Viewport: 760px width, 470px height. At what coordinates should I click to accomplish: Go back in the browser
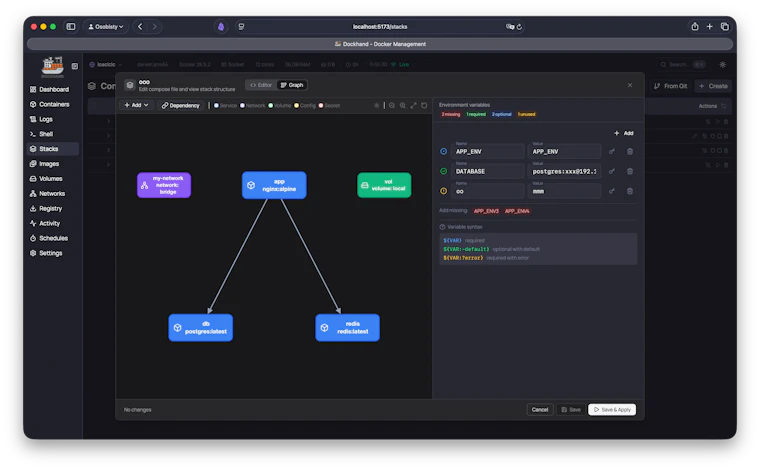pos(140,27)
